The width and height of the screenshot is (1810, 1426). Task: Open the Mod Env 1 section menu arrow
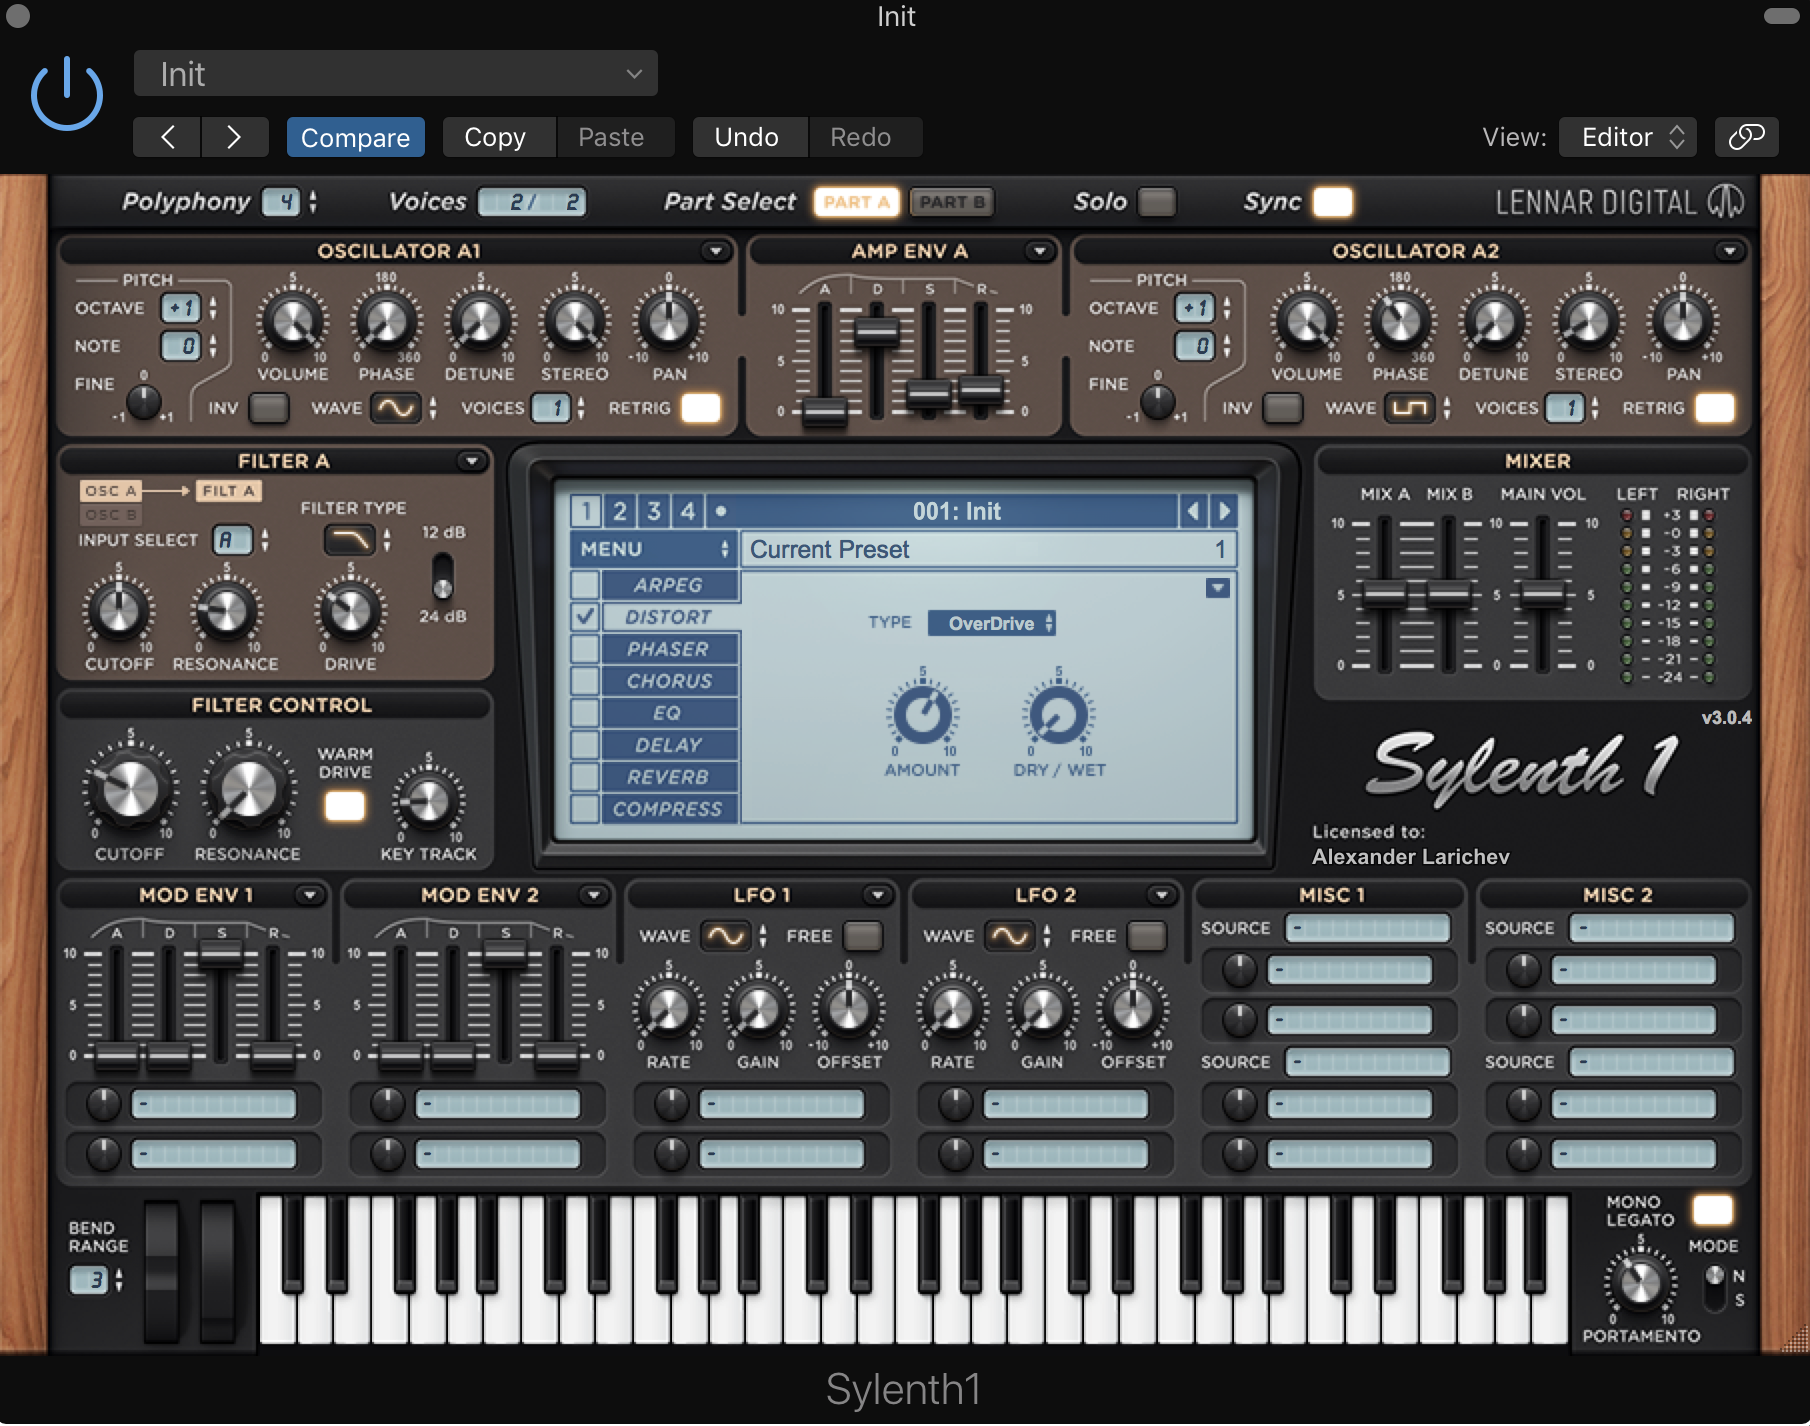(309, 895)
